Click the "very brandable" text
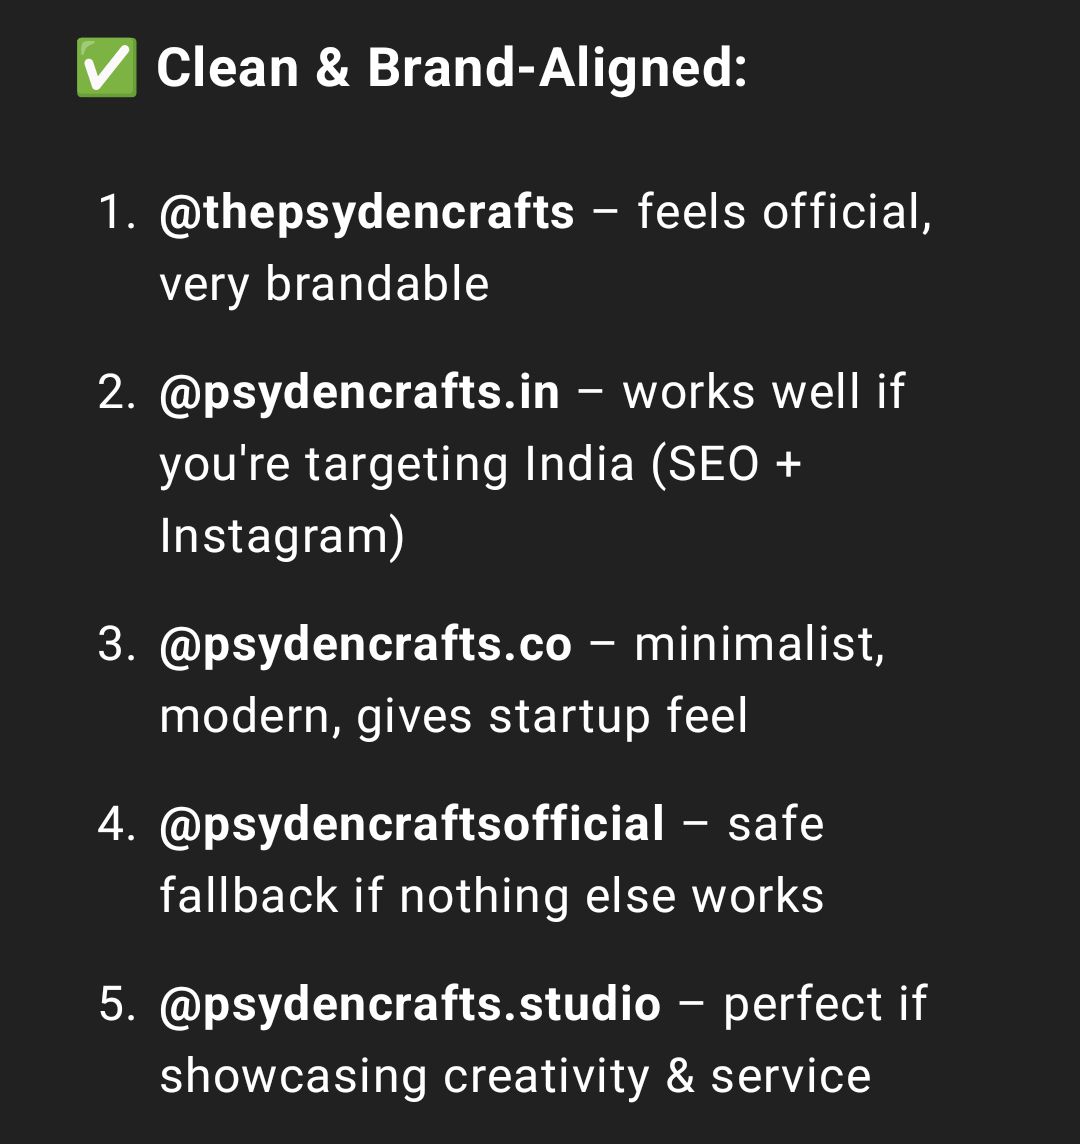Viewport: 1080px width, 1144px height. tap(324, 284)
